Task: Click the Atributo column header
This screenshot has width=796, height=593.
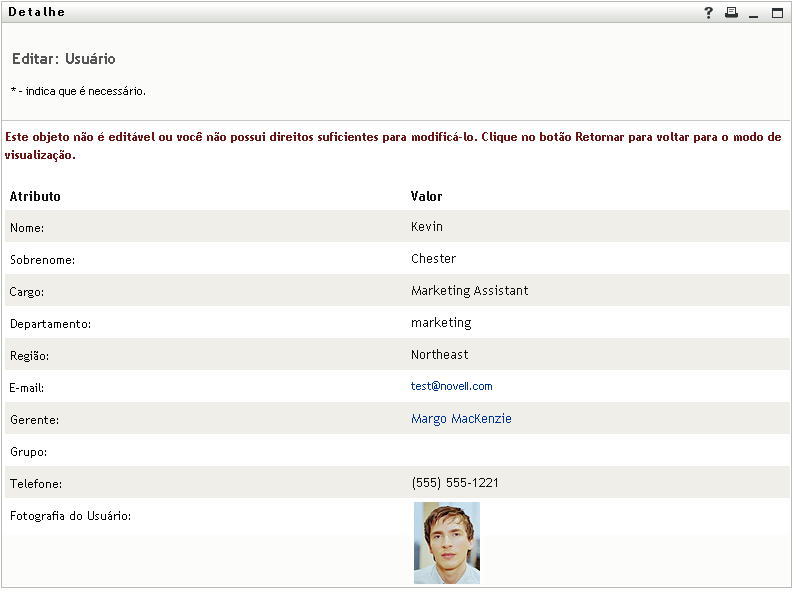Action: [35, 196]
